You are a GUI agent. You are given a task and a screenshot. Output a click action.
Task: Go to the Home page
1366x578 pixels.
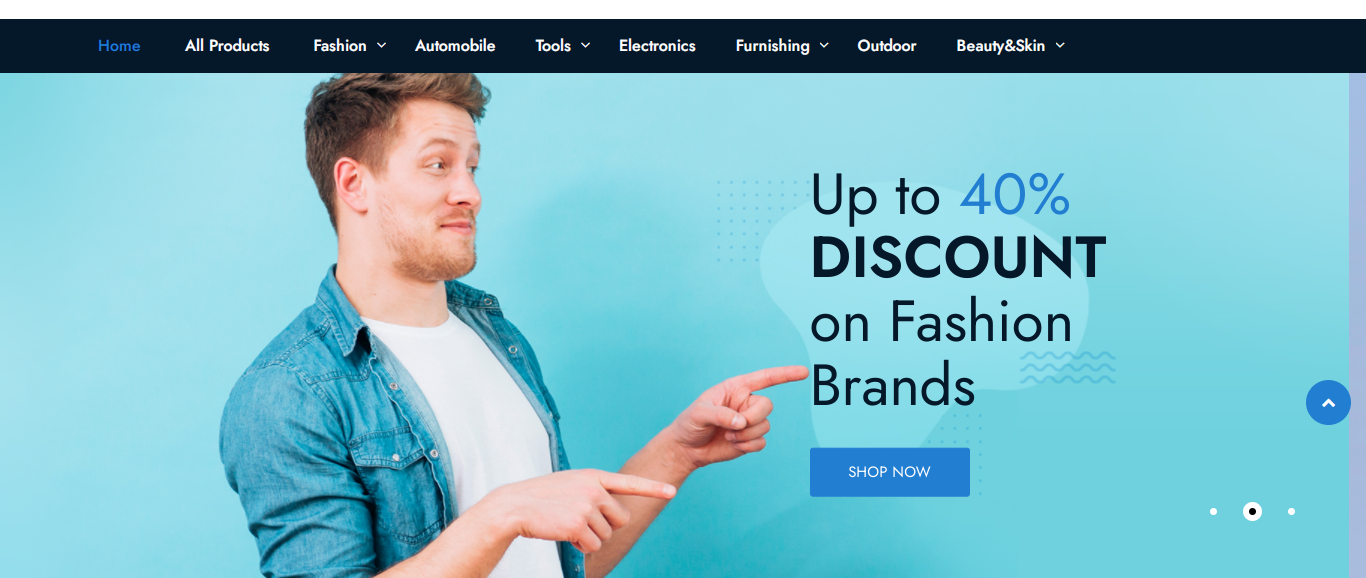point(119,45)
